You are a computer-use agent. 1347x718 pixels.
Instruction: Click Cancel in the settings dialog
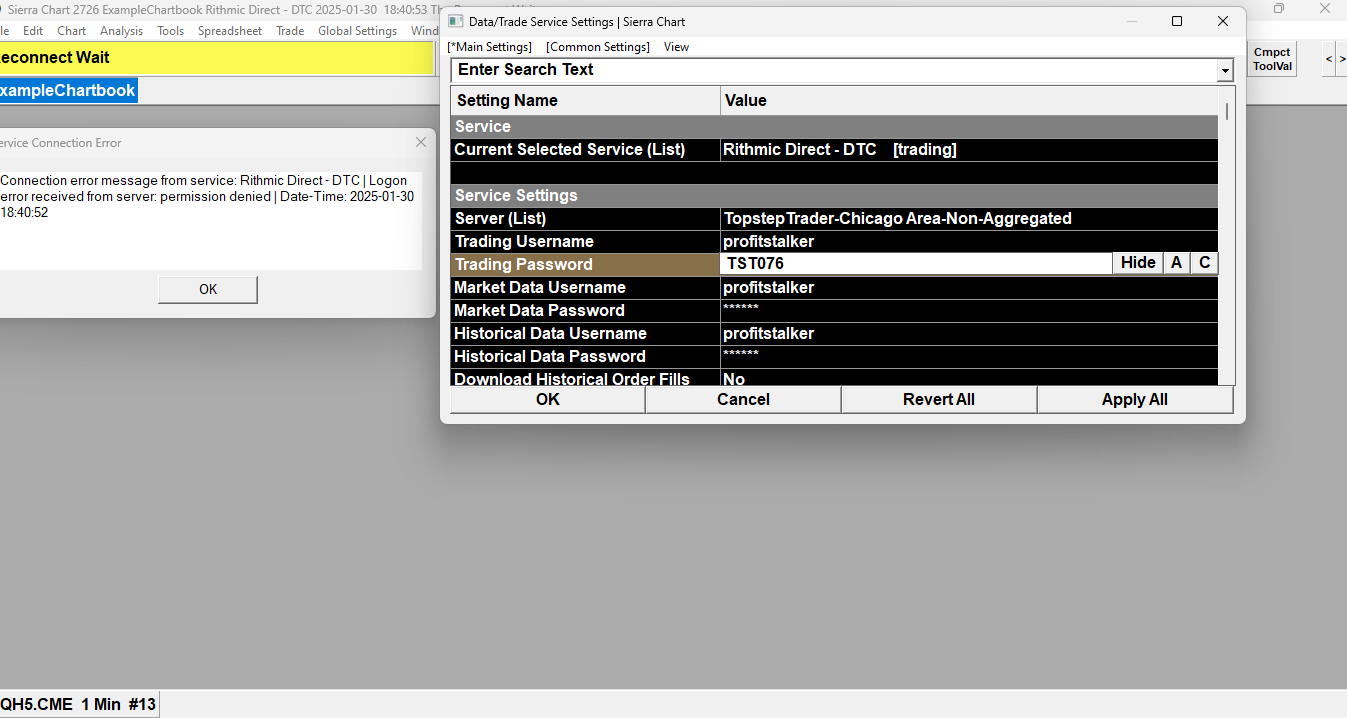coord(743,399)
